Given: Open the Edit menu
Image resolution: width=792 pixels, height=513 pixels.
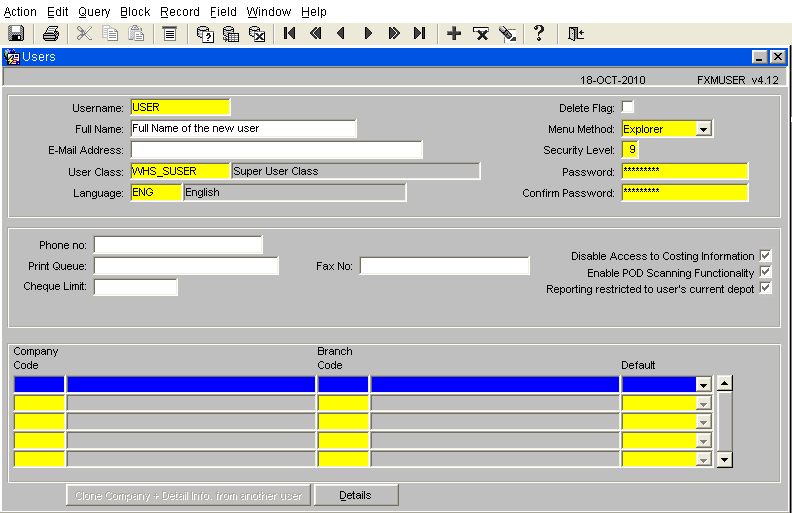Looking at the screenshot, I should pos(58,12).
